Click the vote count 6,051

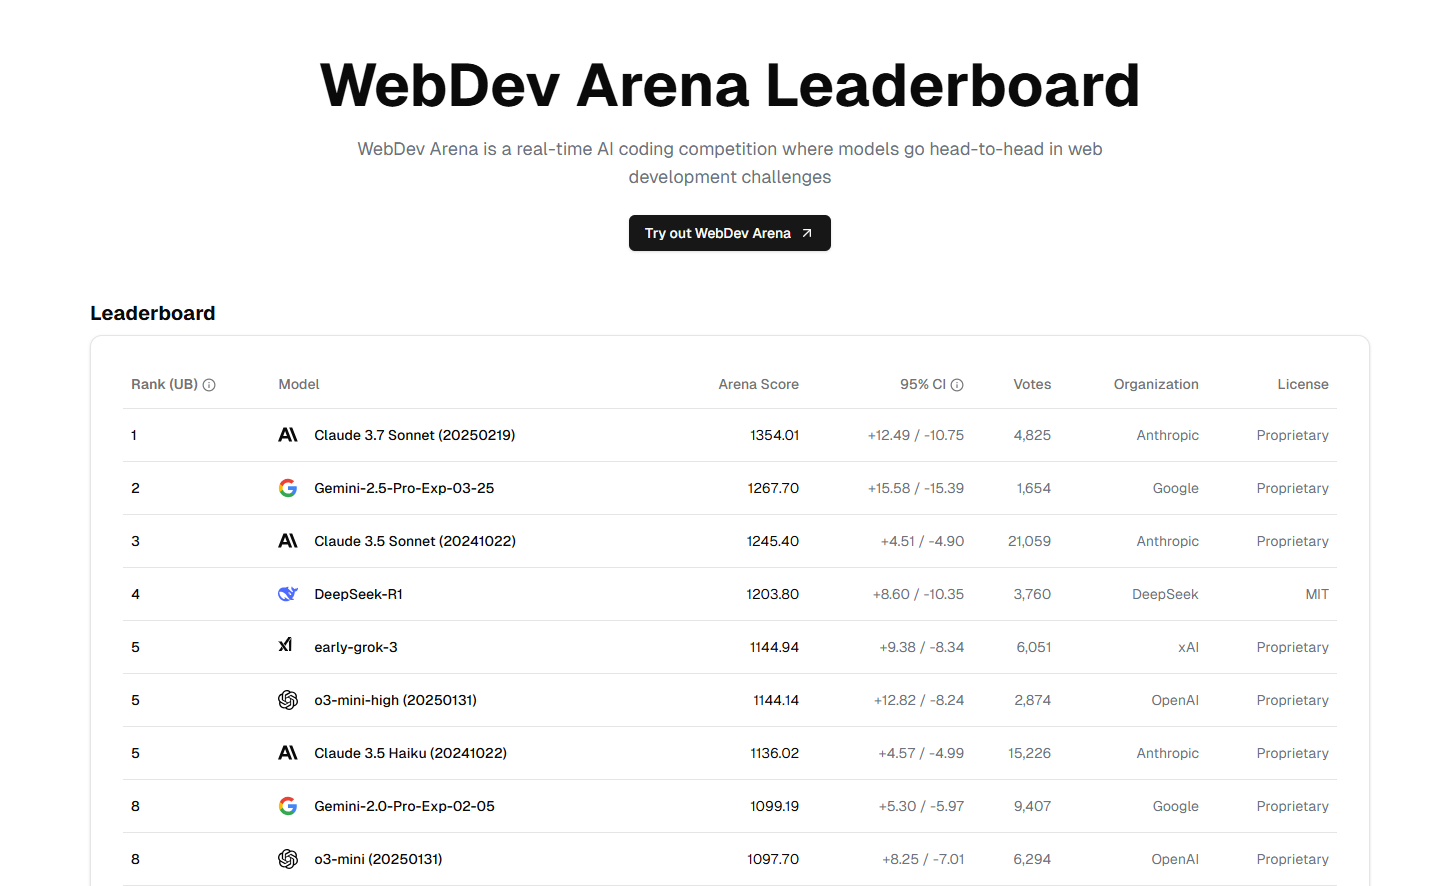1034,647
